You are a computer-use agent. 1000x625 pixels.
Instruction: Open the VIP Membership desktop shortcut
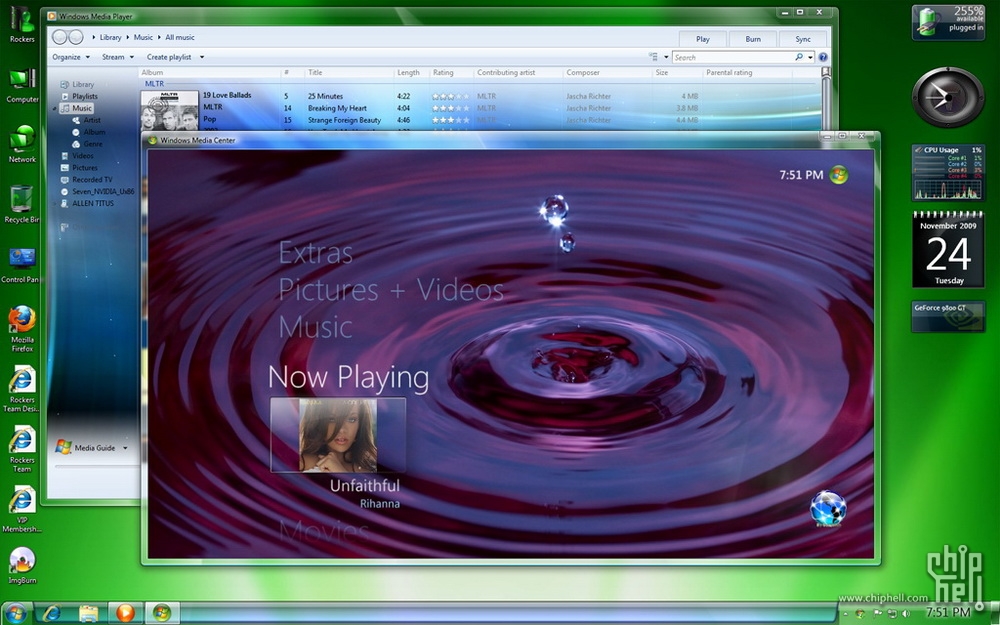coord(22,508)
